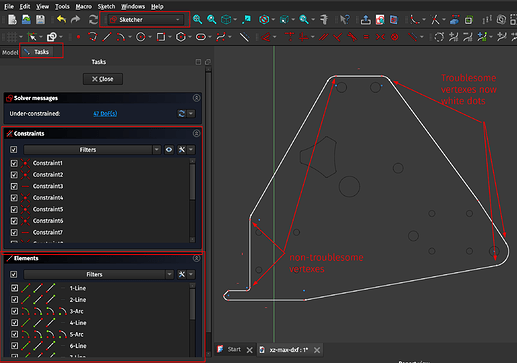Toggle the Constraints filter master checkbox
517x363 pixels.
14,150
